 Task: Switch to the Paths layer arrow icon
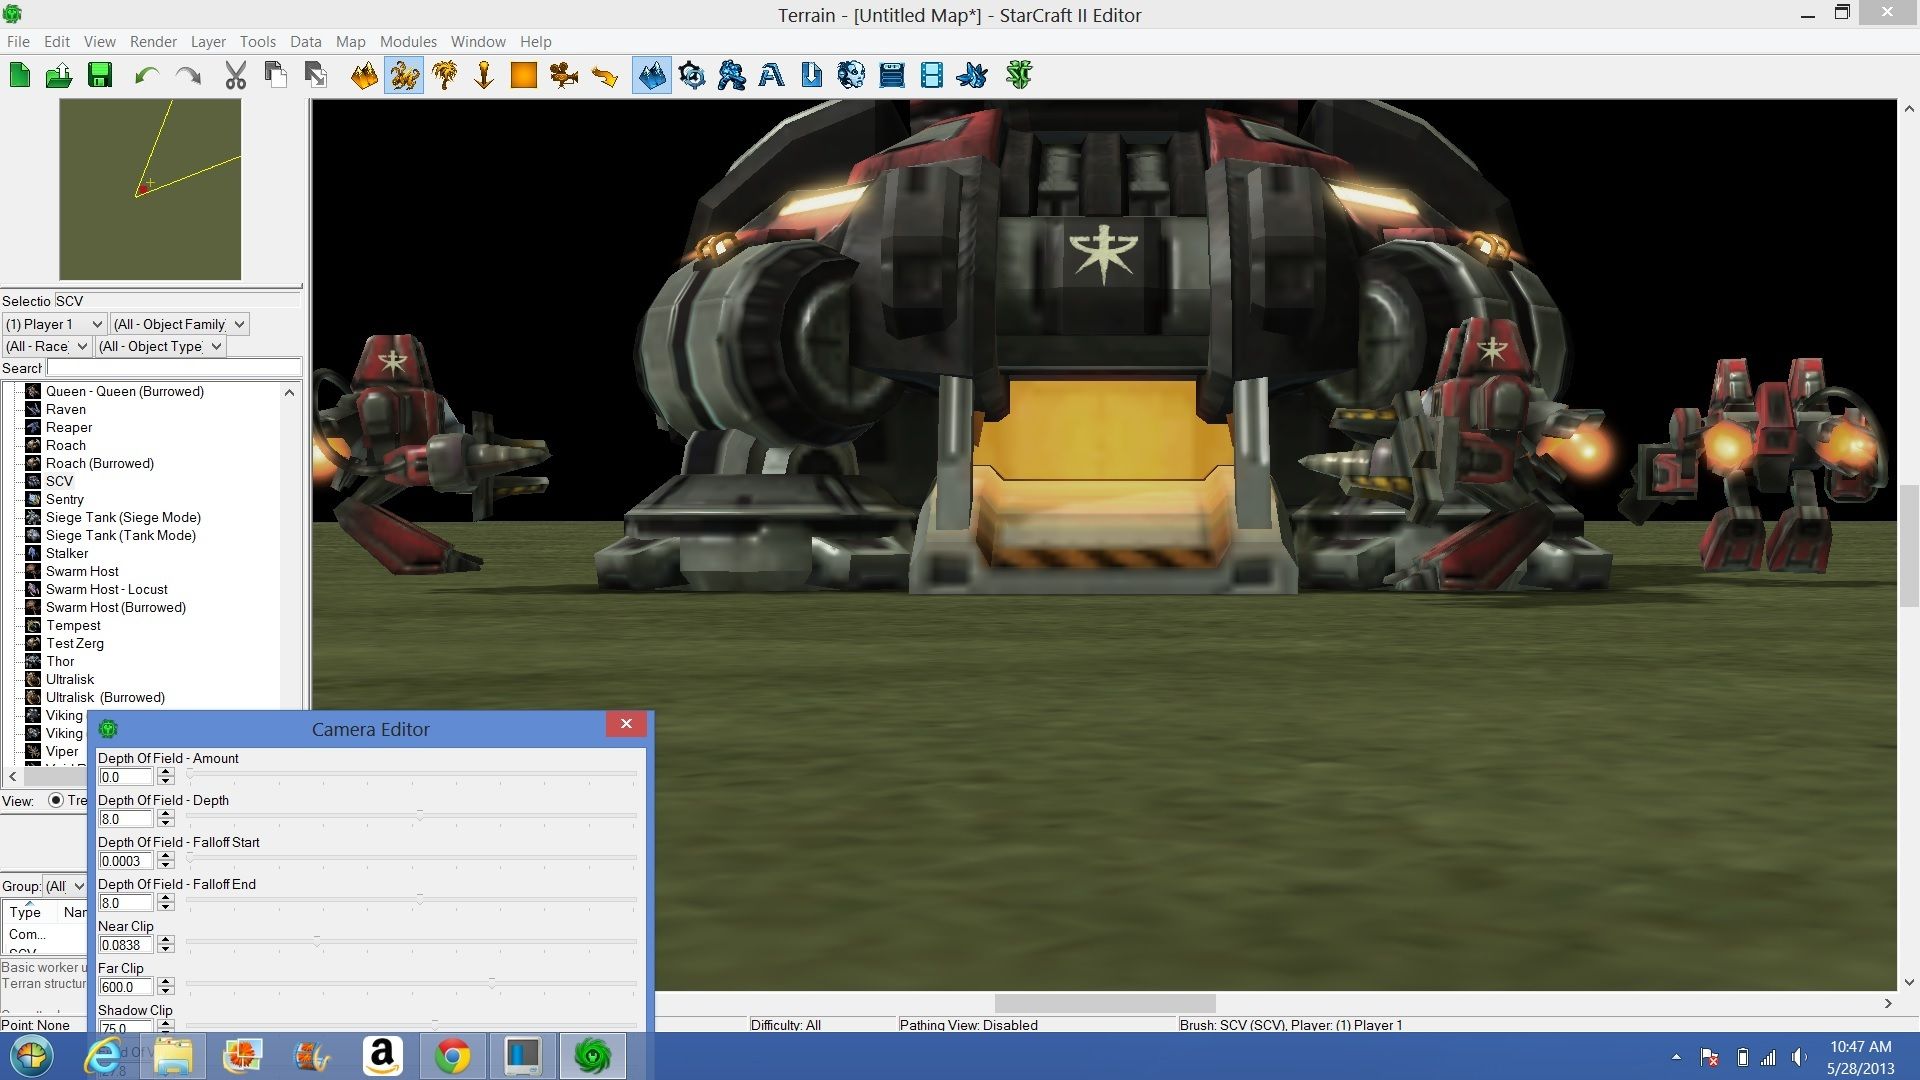pyautogui.click(x=604, y=75)
